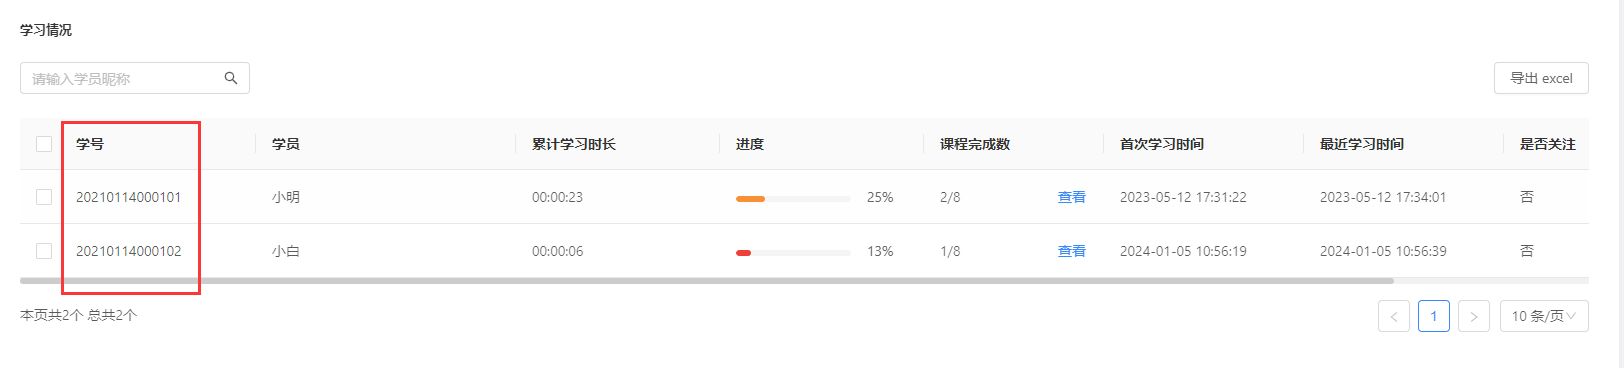1624x368 pixels.
Task: Click the 最近学习时间 column header
Action: 1362,144
